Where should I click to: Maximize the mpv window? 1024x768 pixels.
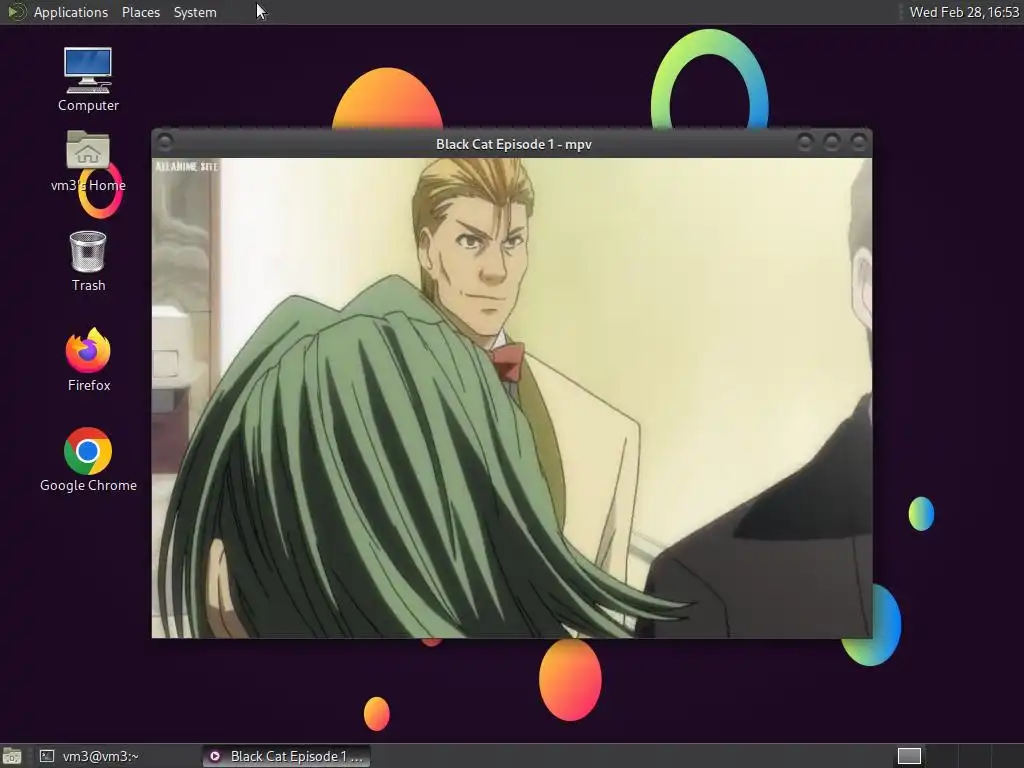click(831, 142)
